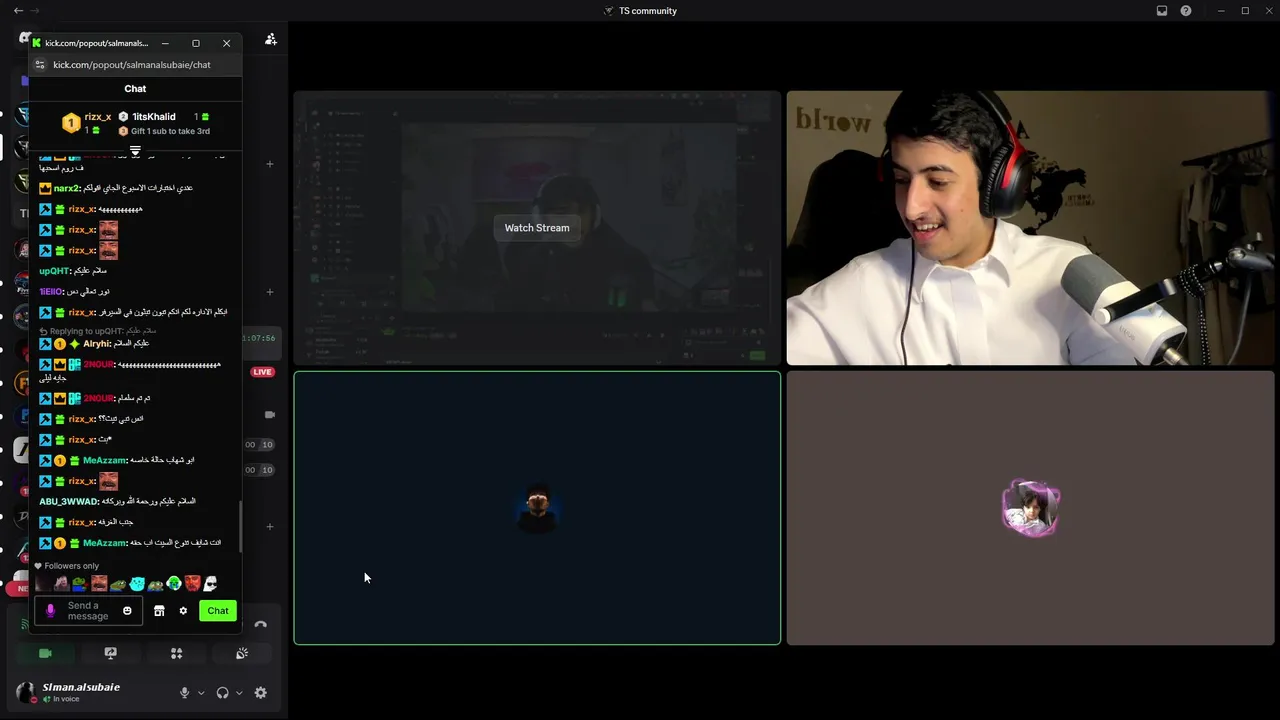The width and height of the screenshot is (1280, 720).
Task: Click sender name upQHT on its own chat message
Action: [54, 271]
